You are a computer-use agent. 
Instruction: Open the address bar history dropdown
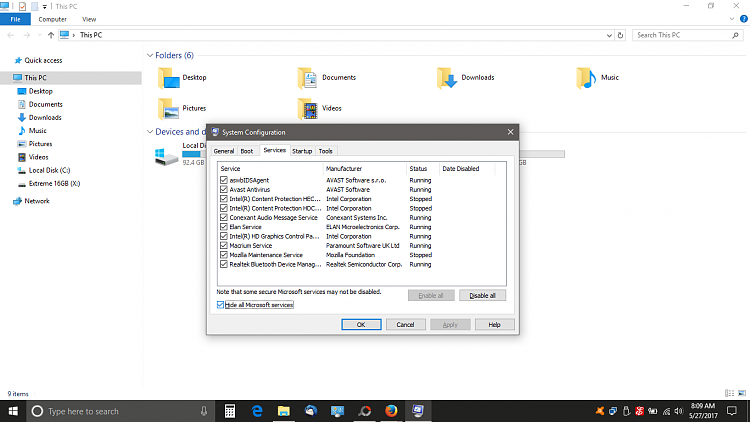[x=609, y=35]
